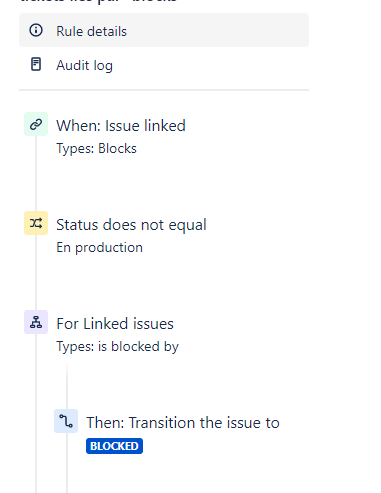Image resolution: width=381 pixels, height=493 pixels.
Task: Click the blue BLOCKED status lozenge
Action: 114,446
